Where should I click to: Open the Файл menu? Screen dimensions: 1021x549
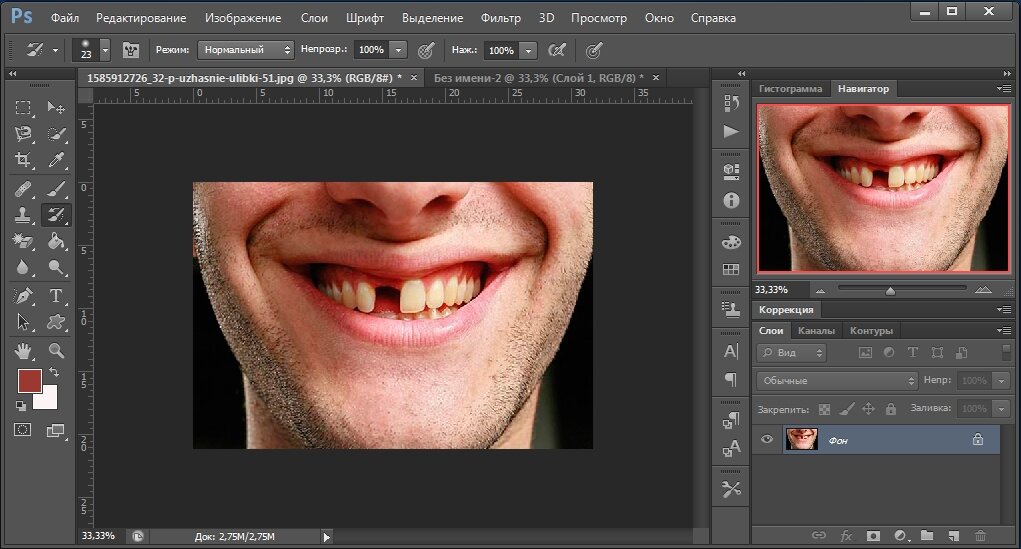click(x=64, y=18)
